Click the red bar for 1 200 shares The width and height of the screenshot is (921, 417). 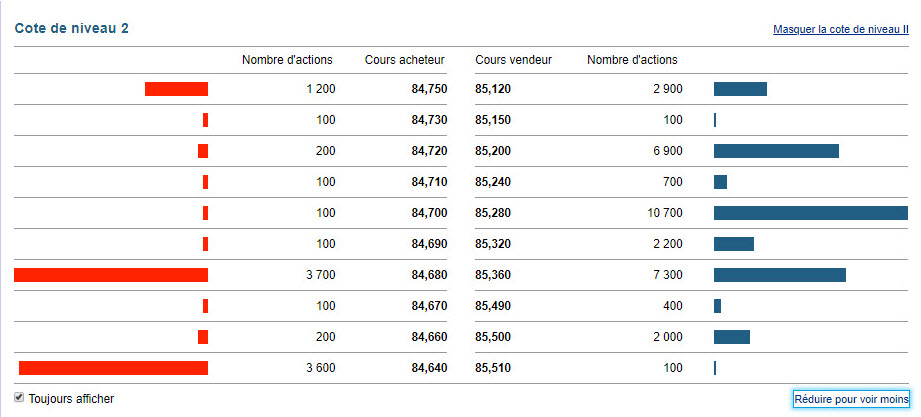pos(176,89)
